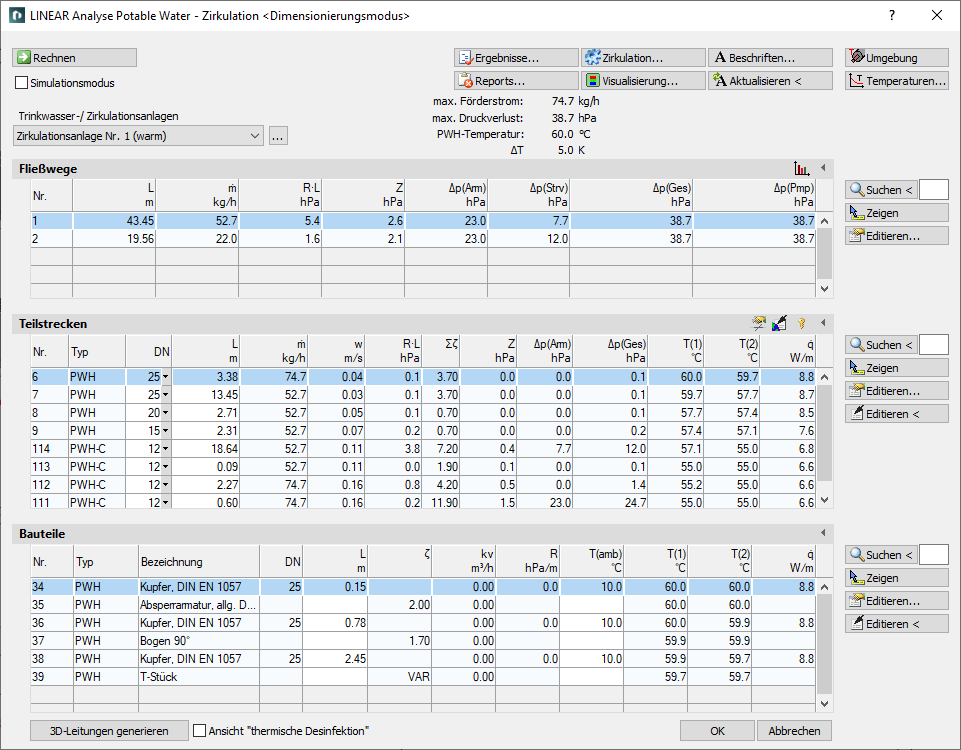
Task: Click the Teilstrecken pipe edit icon in header
Action: [x=759, y=323]
